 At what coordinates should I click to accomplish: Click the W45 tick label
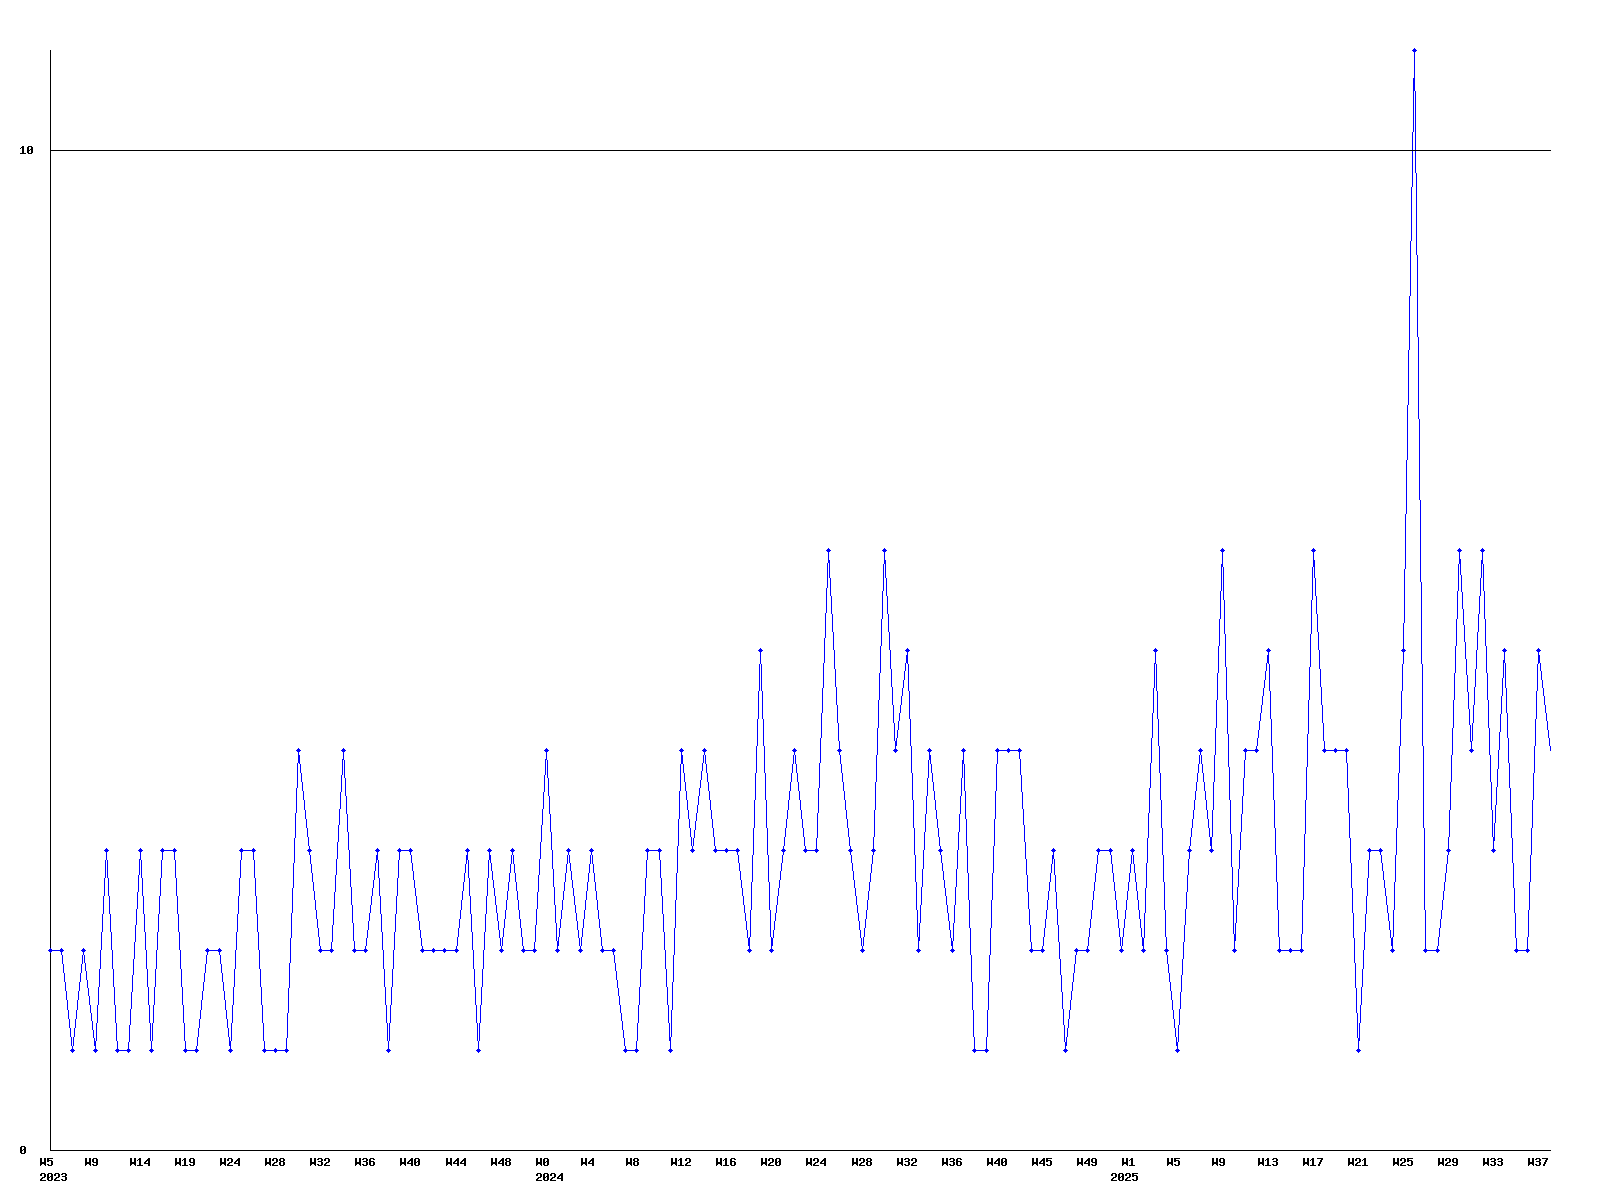point(1042,1162)
